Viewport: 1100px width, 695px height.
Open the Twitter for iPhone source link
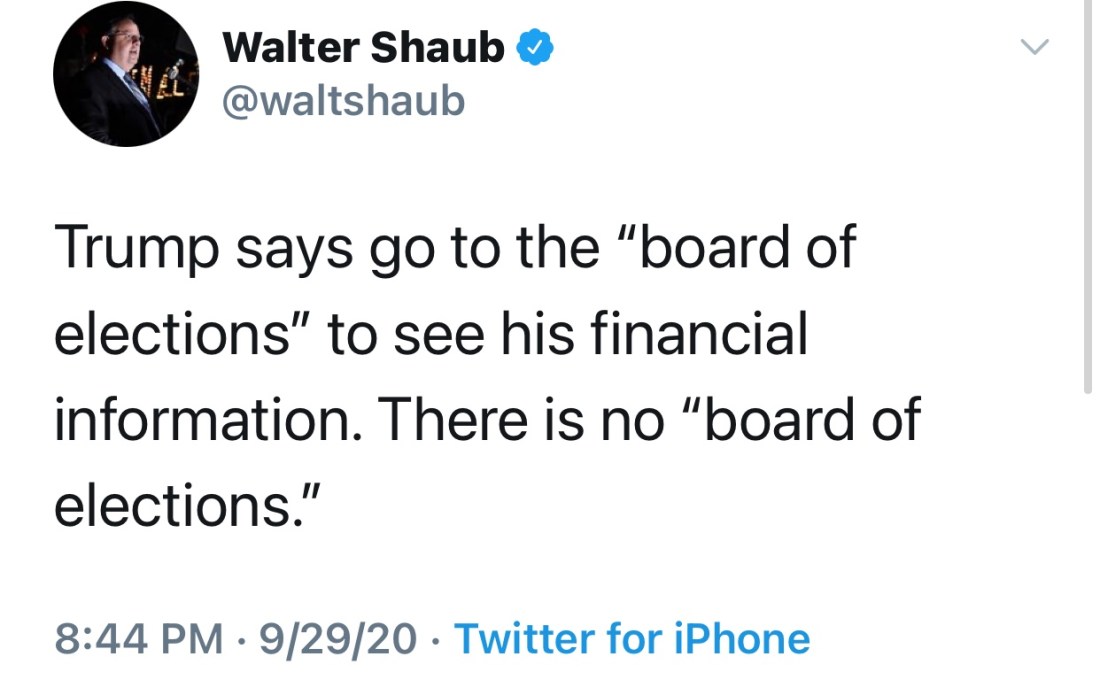point(632,638)
